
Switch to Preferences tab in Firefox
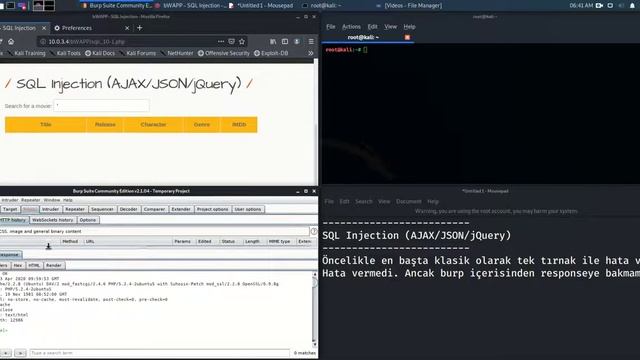click(91, 28)
